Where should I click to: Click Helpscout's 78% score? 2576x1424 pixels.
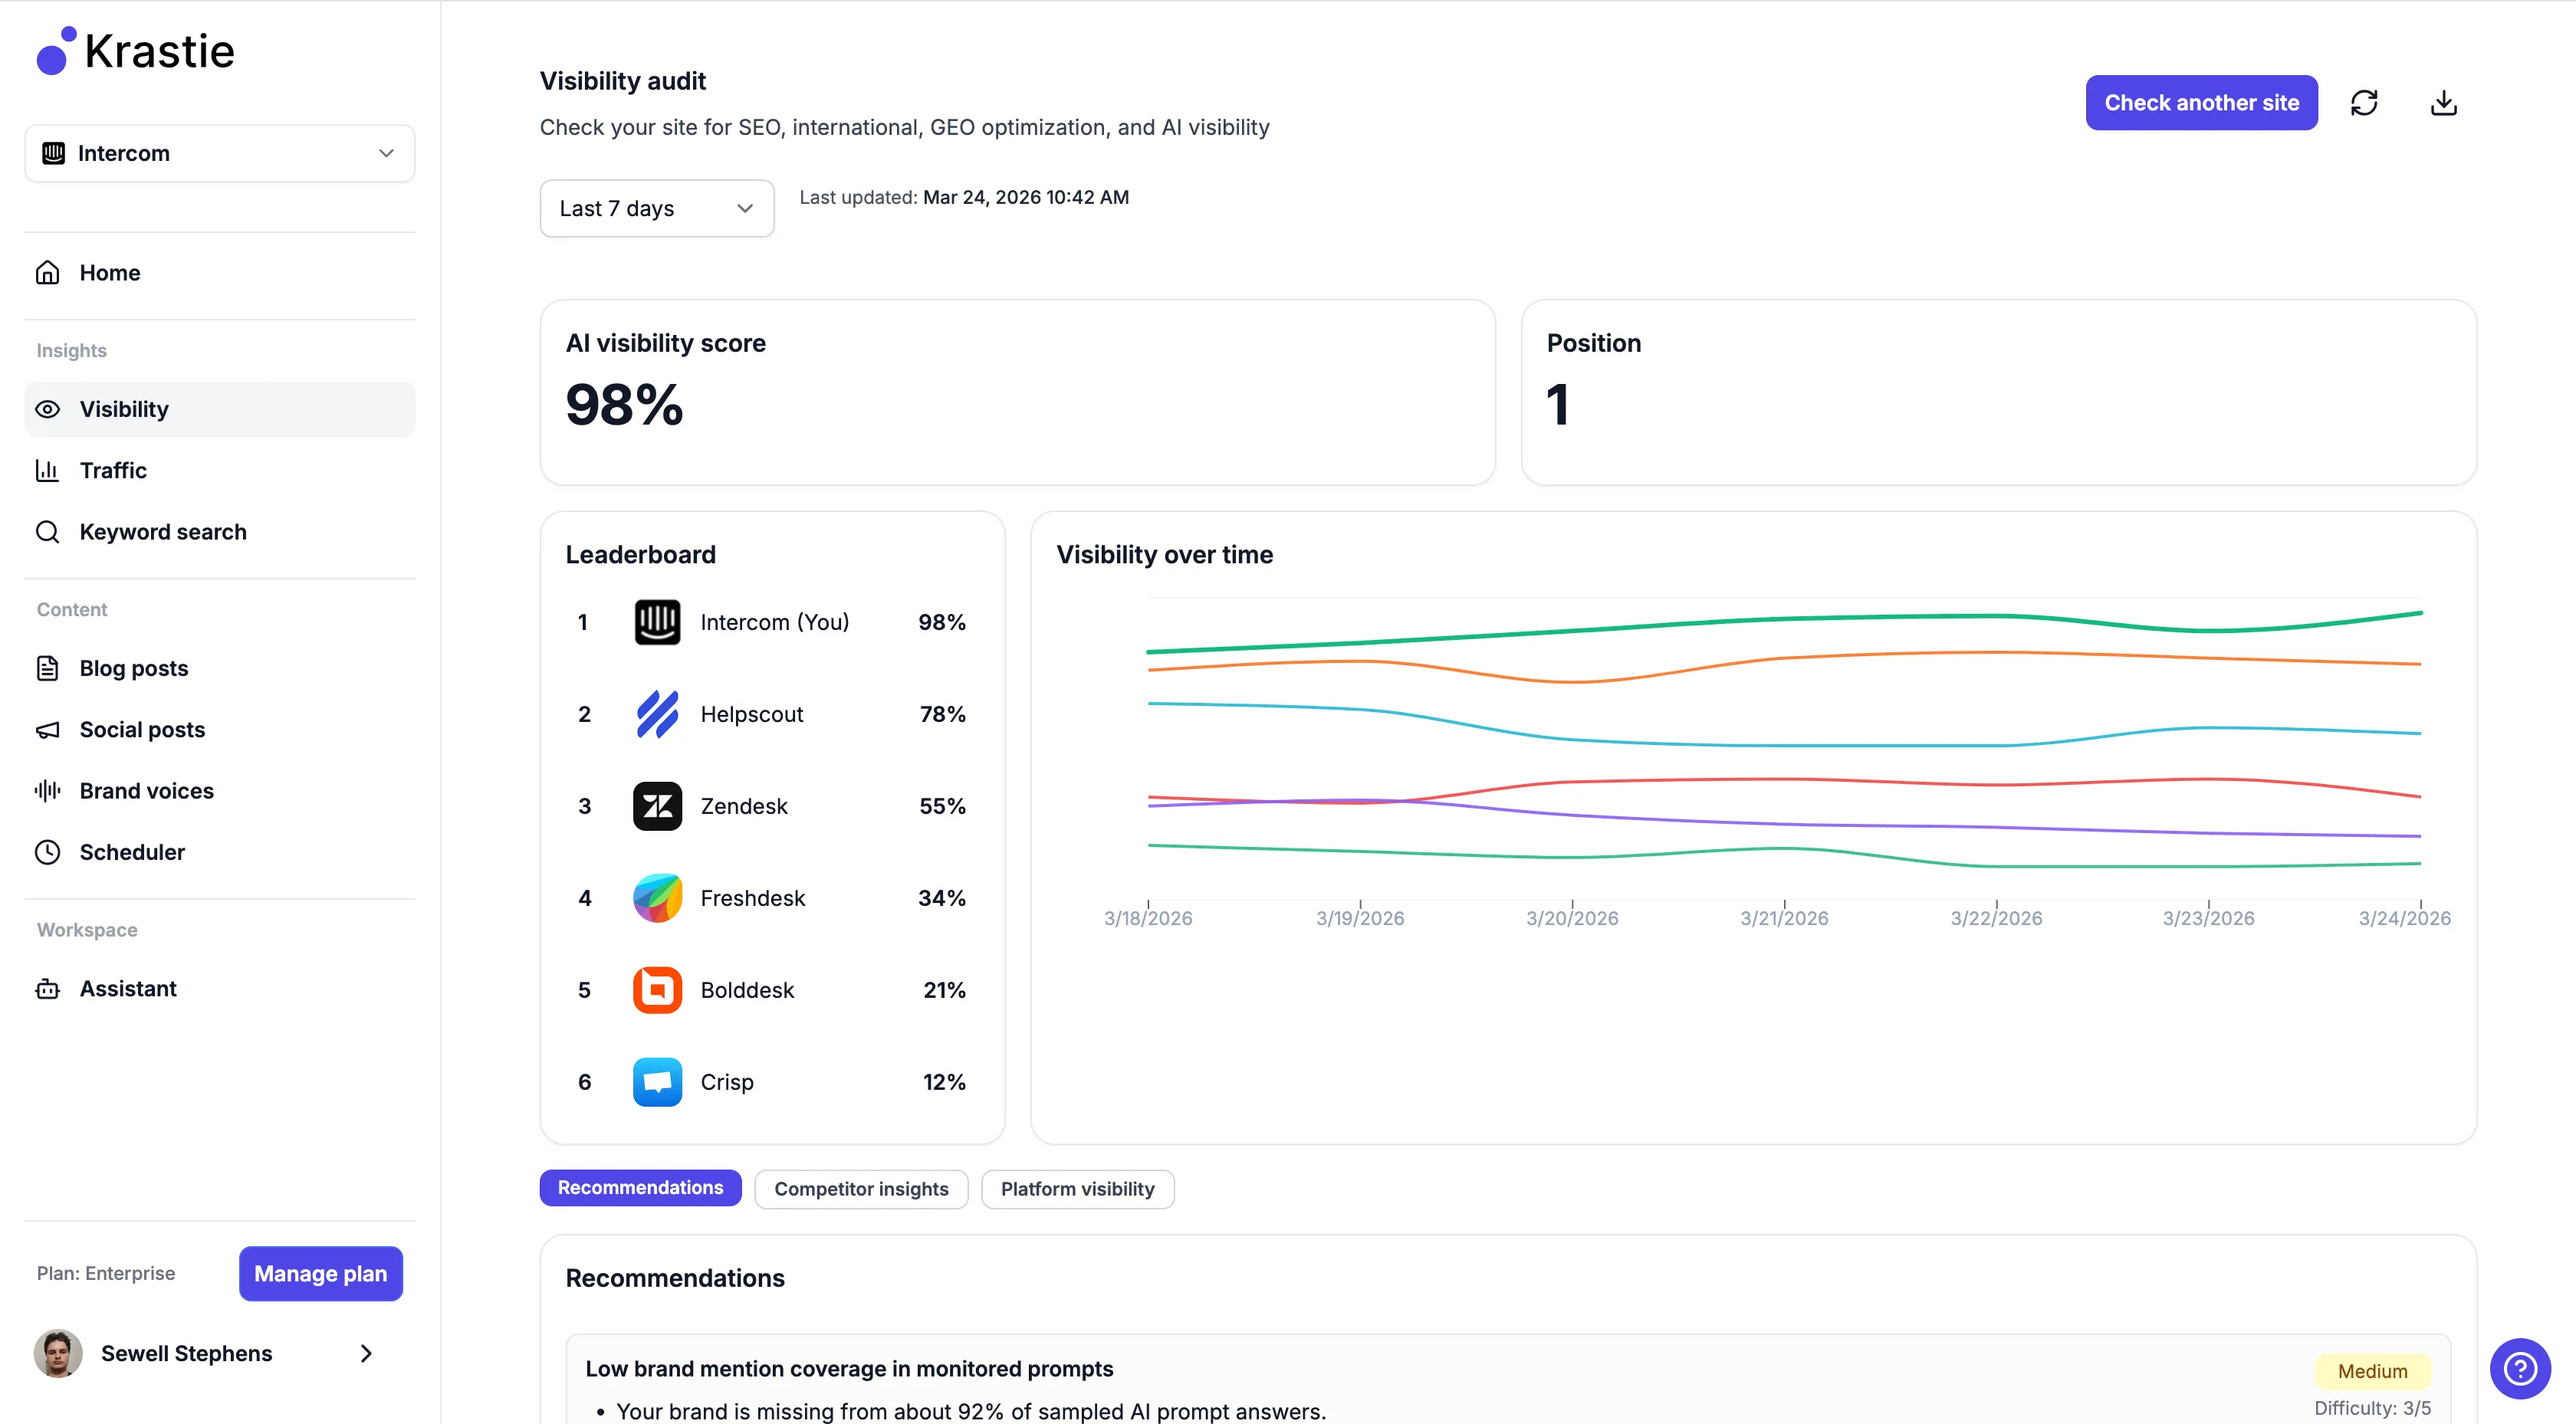[943, 714]
